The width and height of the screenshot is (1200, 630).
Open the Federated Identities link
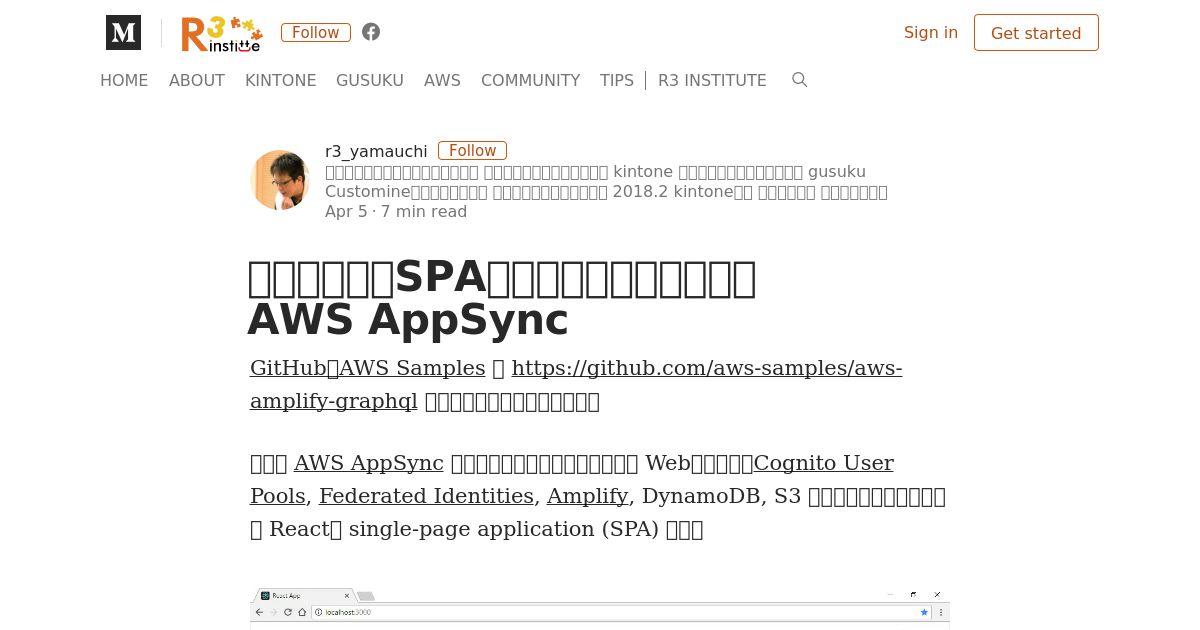click(426, 496)
